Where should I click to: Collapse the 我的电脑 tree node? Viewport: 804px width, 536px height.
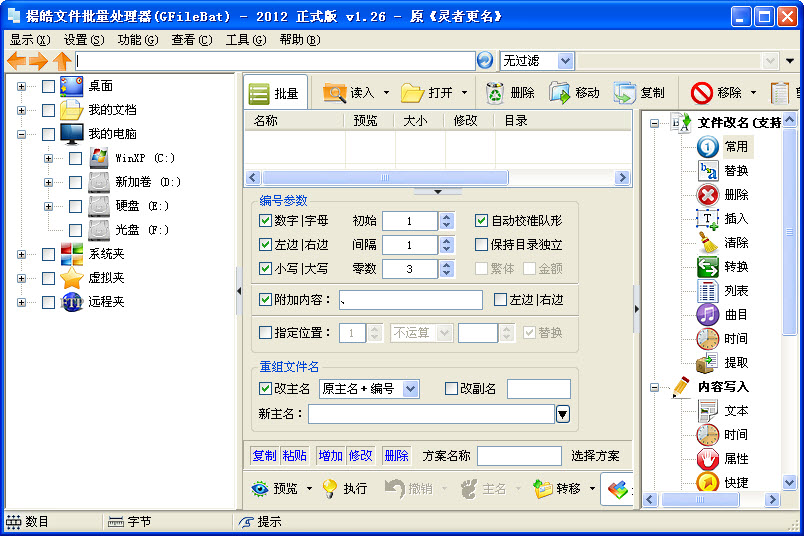(x=21, y=134)
